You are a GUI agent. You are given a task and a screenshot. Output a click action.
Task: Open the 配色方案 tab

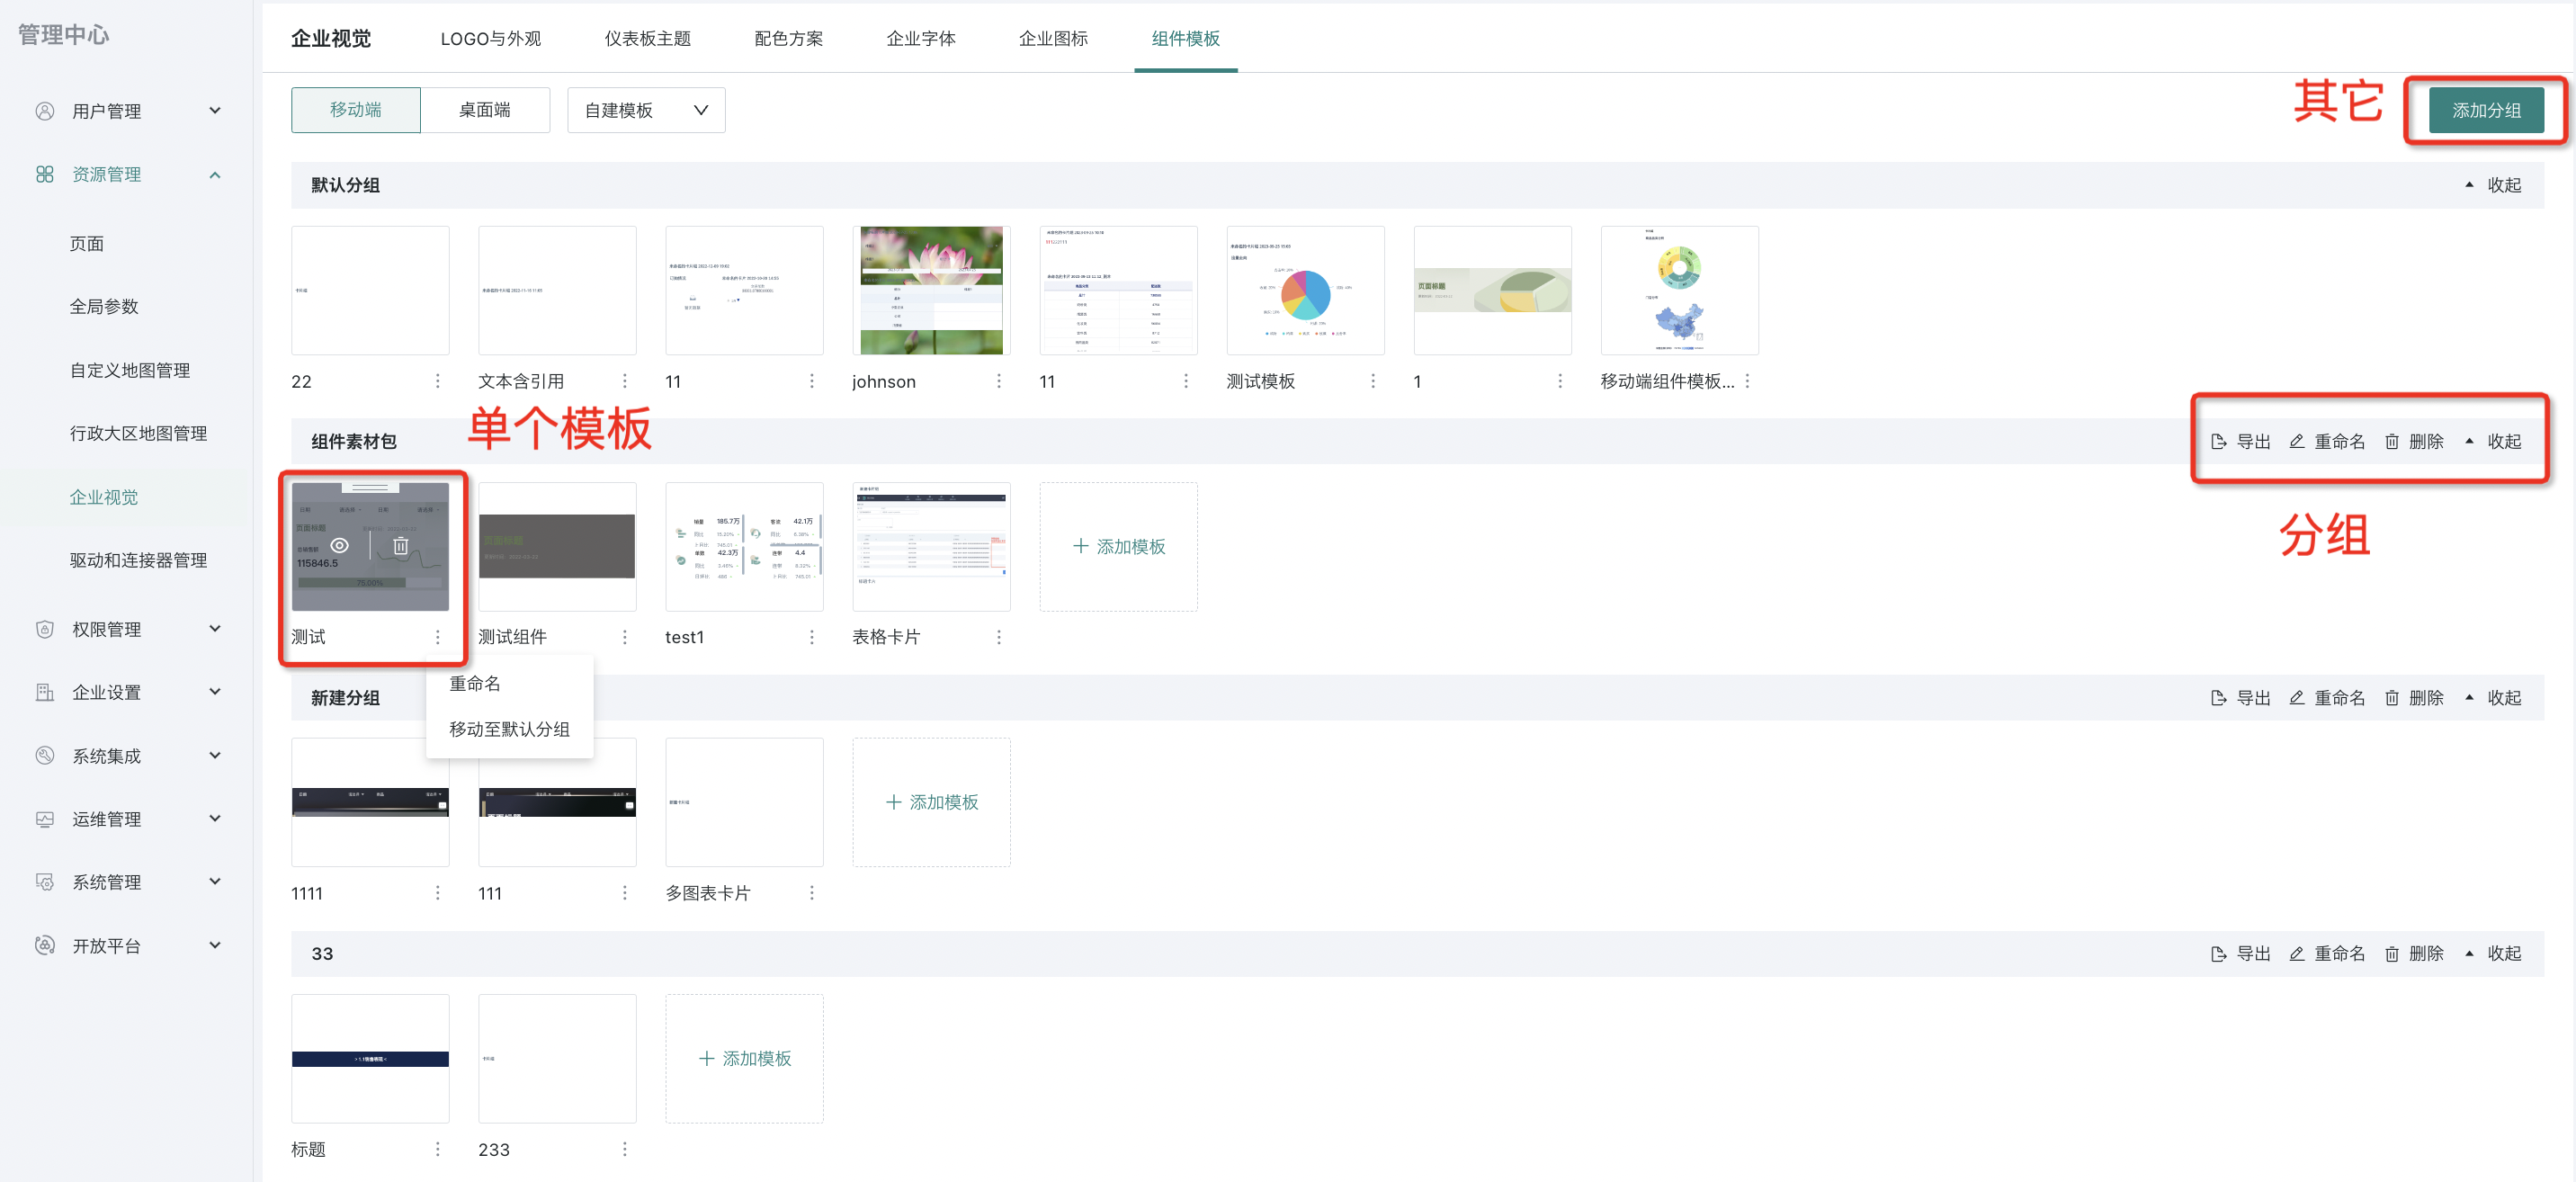click(789, 38)
